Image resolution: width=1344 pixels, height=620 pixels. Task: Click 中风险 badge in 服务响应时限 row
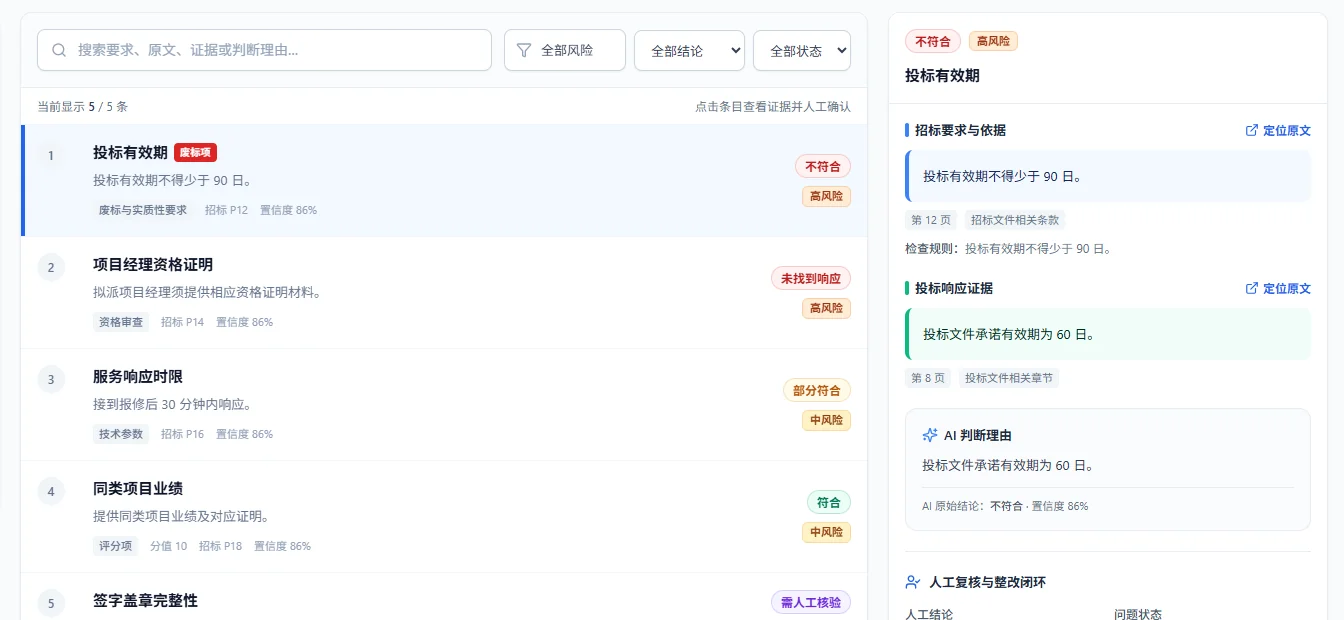click(x=826, y=420)
